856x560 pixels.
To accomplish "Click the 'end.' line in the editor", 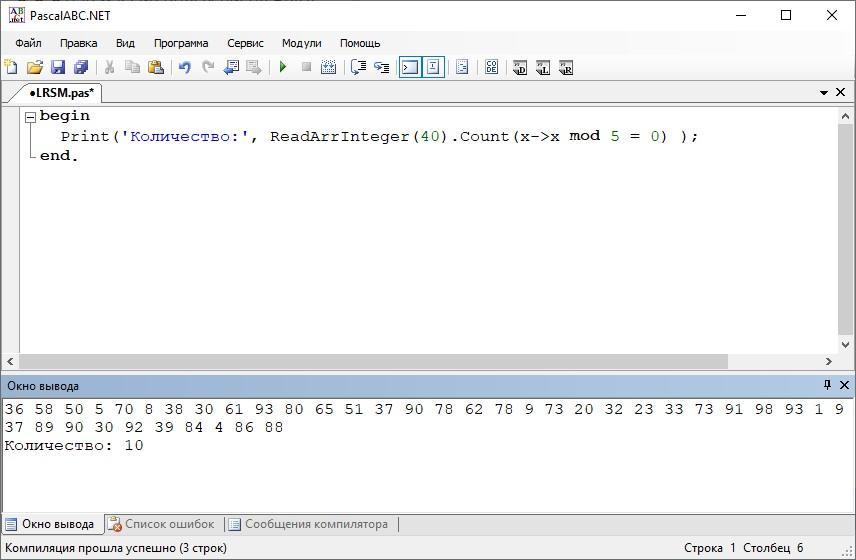I will pos(59,156).
